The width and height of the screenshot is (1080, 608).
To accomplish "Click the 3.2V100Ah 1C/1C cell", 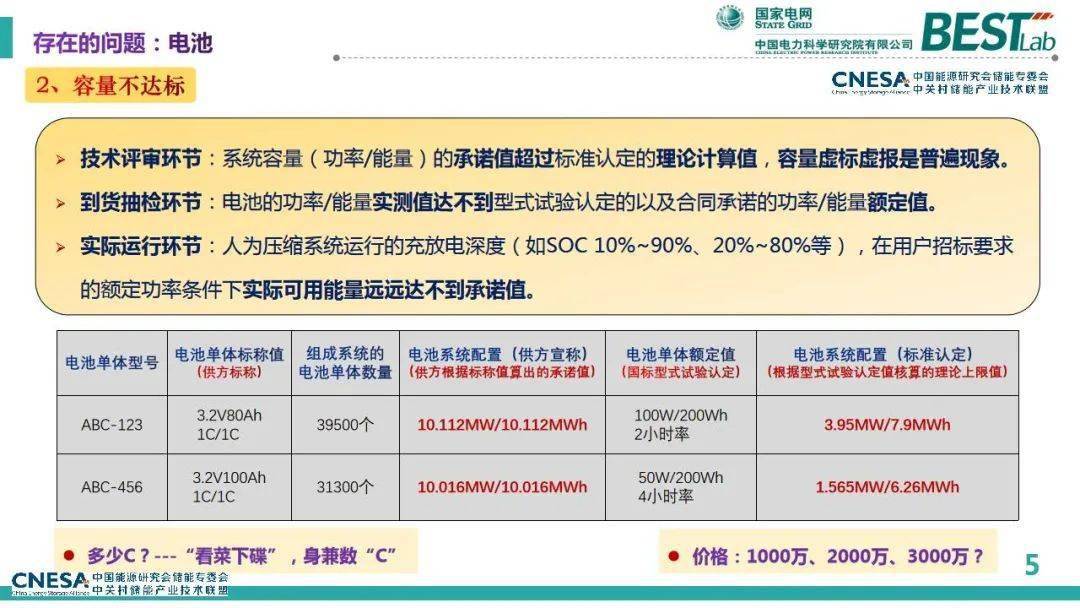I will coord(229,487).
